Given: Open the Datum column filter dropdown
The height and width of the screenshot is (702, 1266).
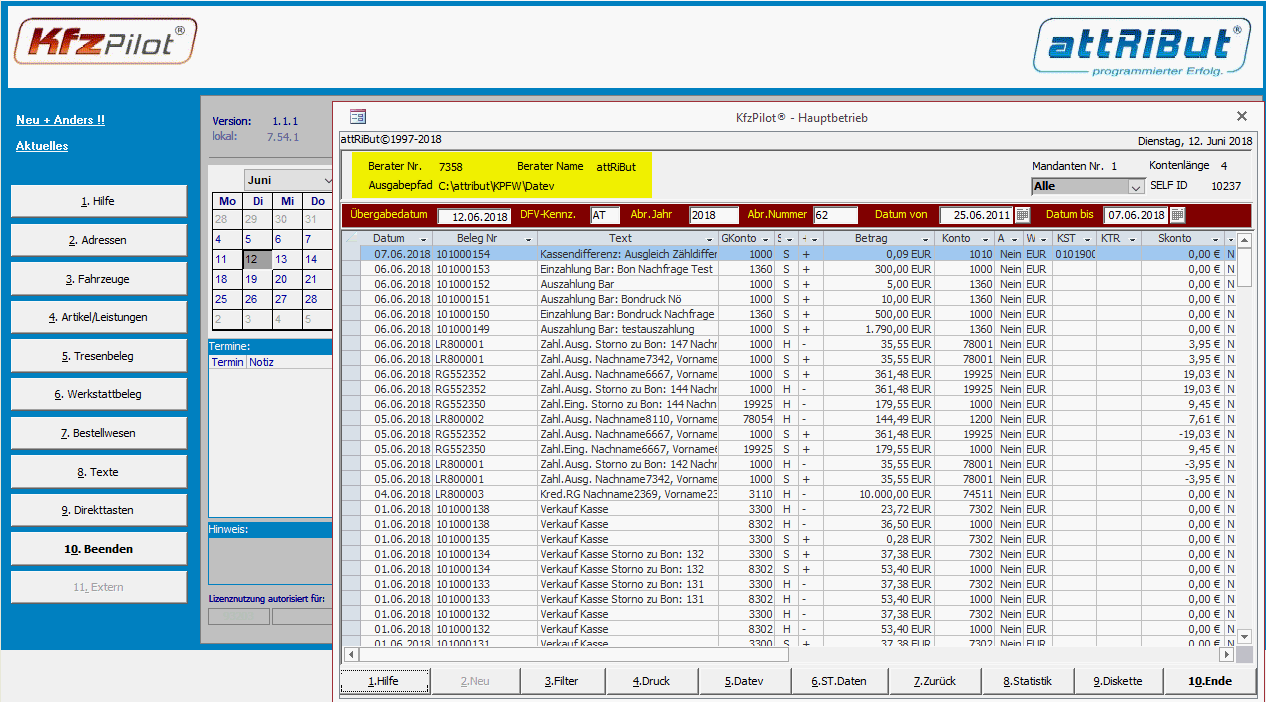Looking at the screenshot, I should [423, 239].
